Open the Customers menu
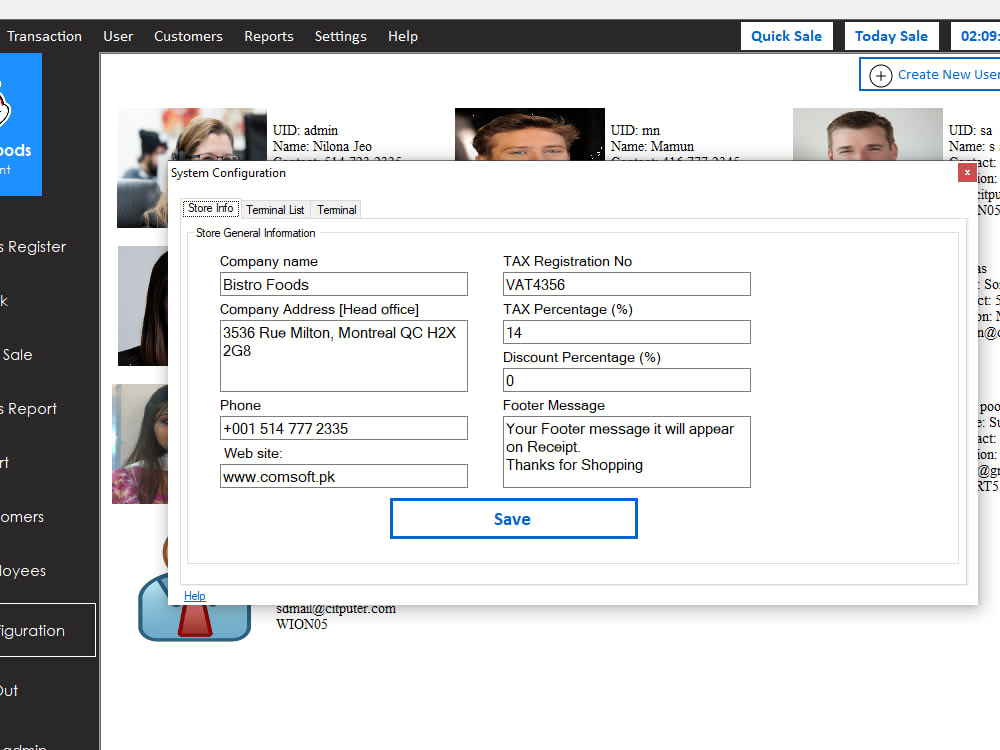The width and height of the screenshot is (1000, 750). point(188,36)
